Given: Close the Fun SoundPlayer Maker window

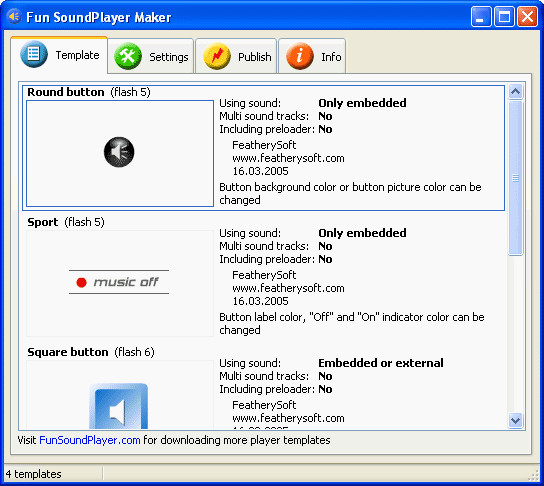Looking at the screenshot, I should (527, 17).
